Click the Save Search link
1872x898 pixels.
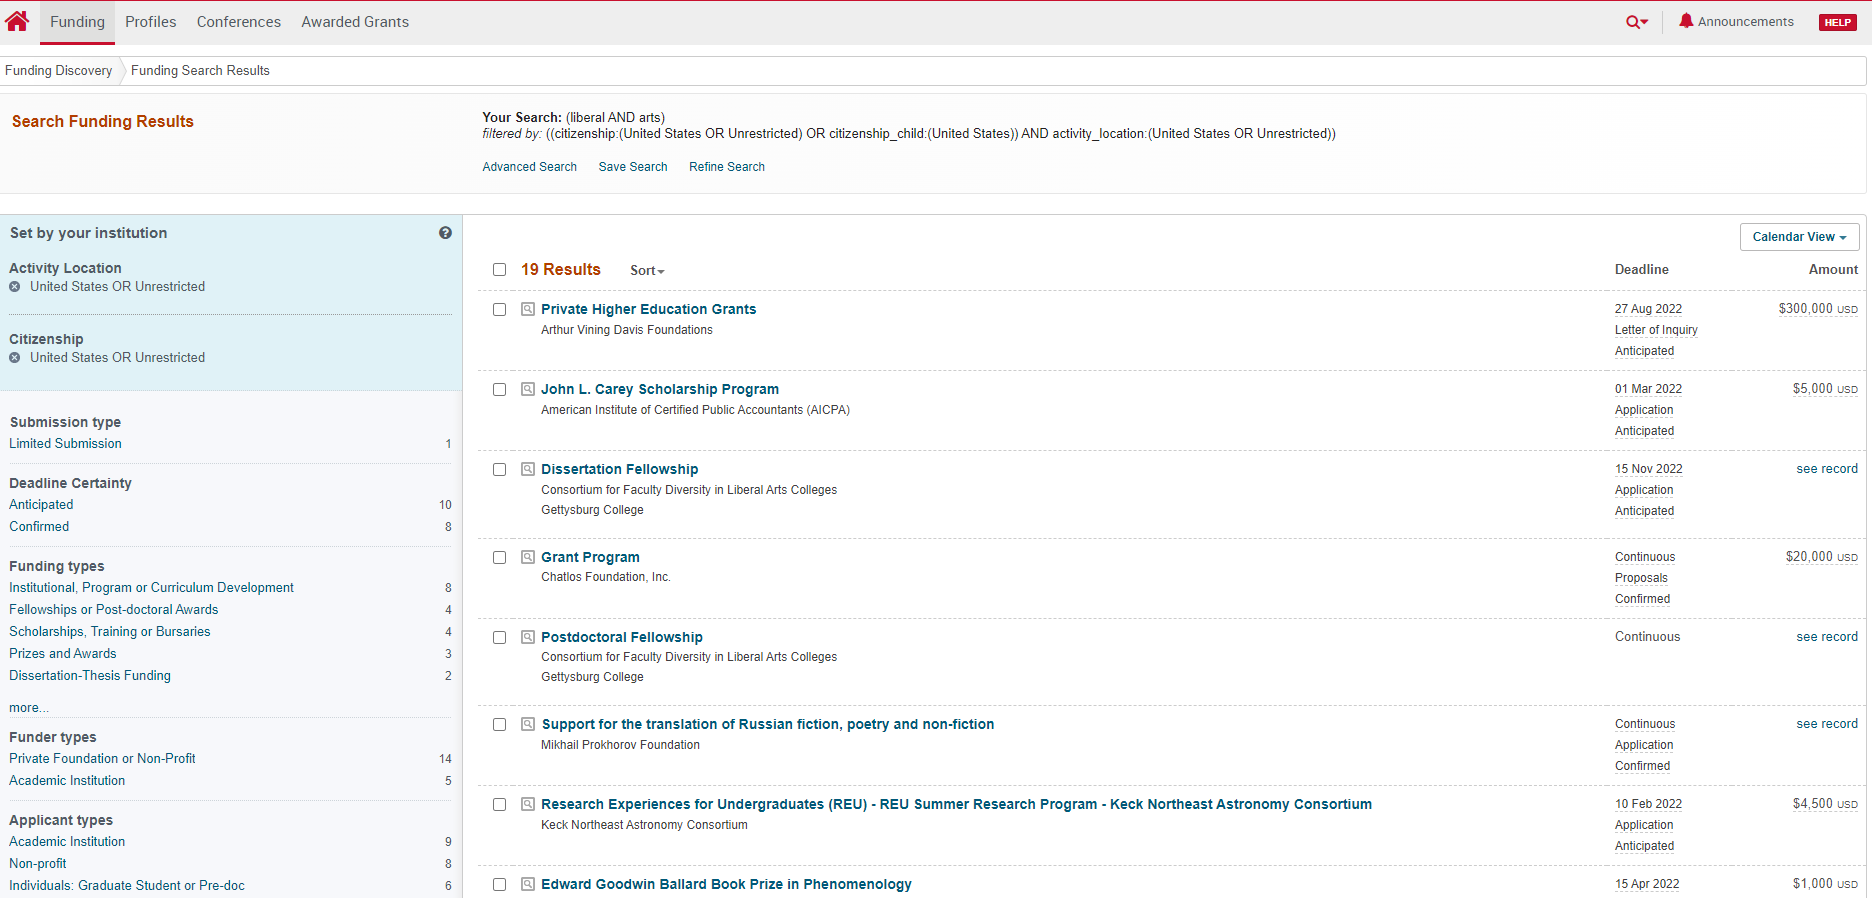tap(632, 167)
